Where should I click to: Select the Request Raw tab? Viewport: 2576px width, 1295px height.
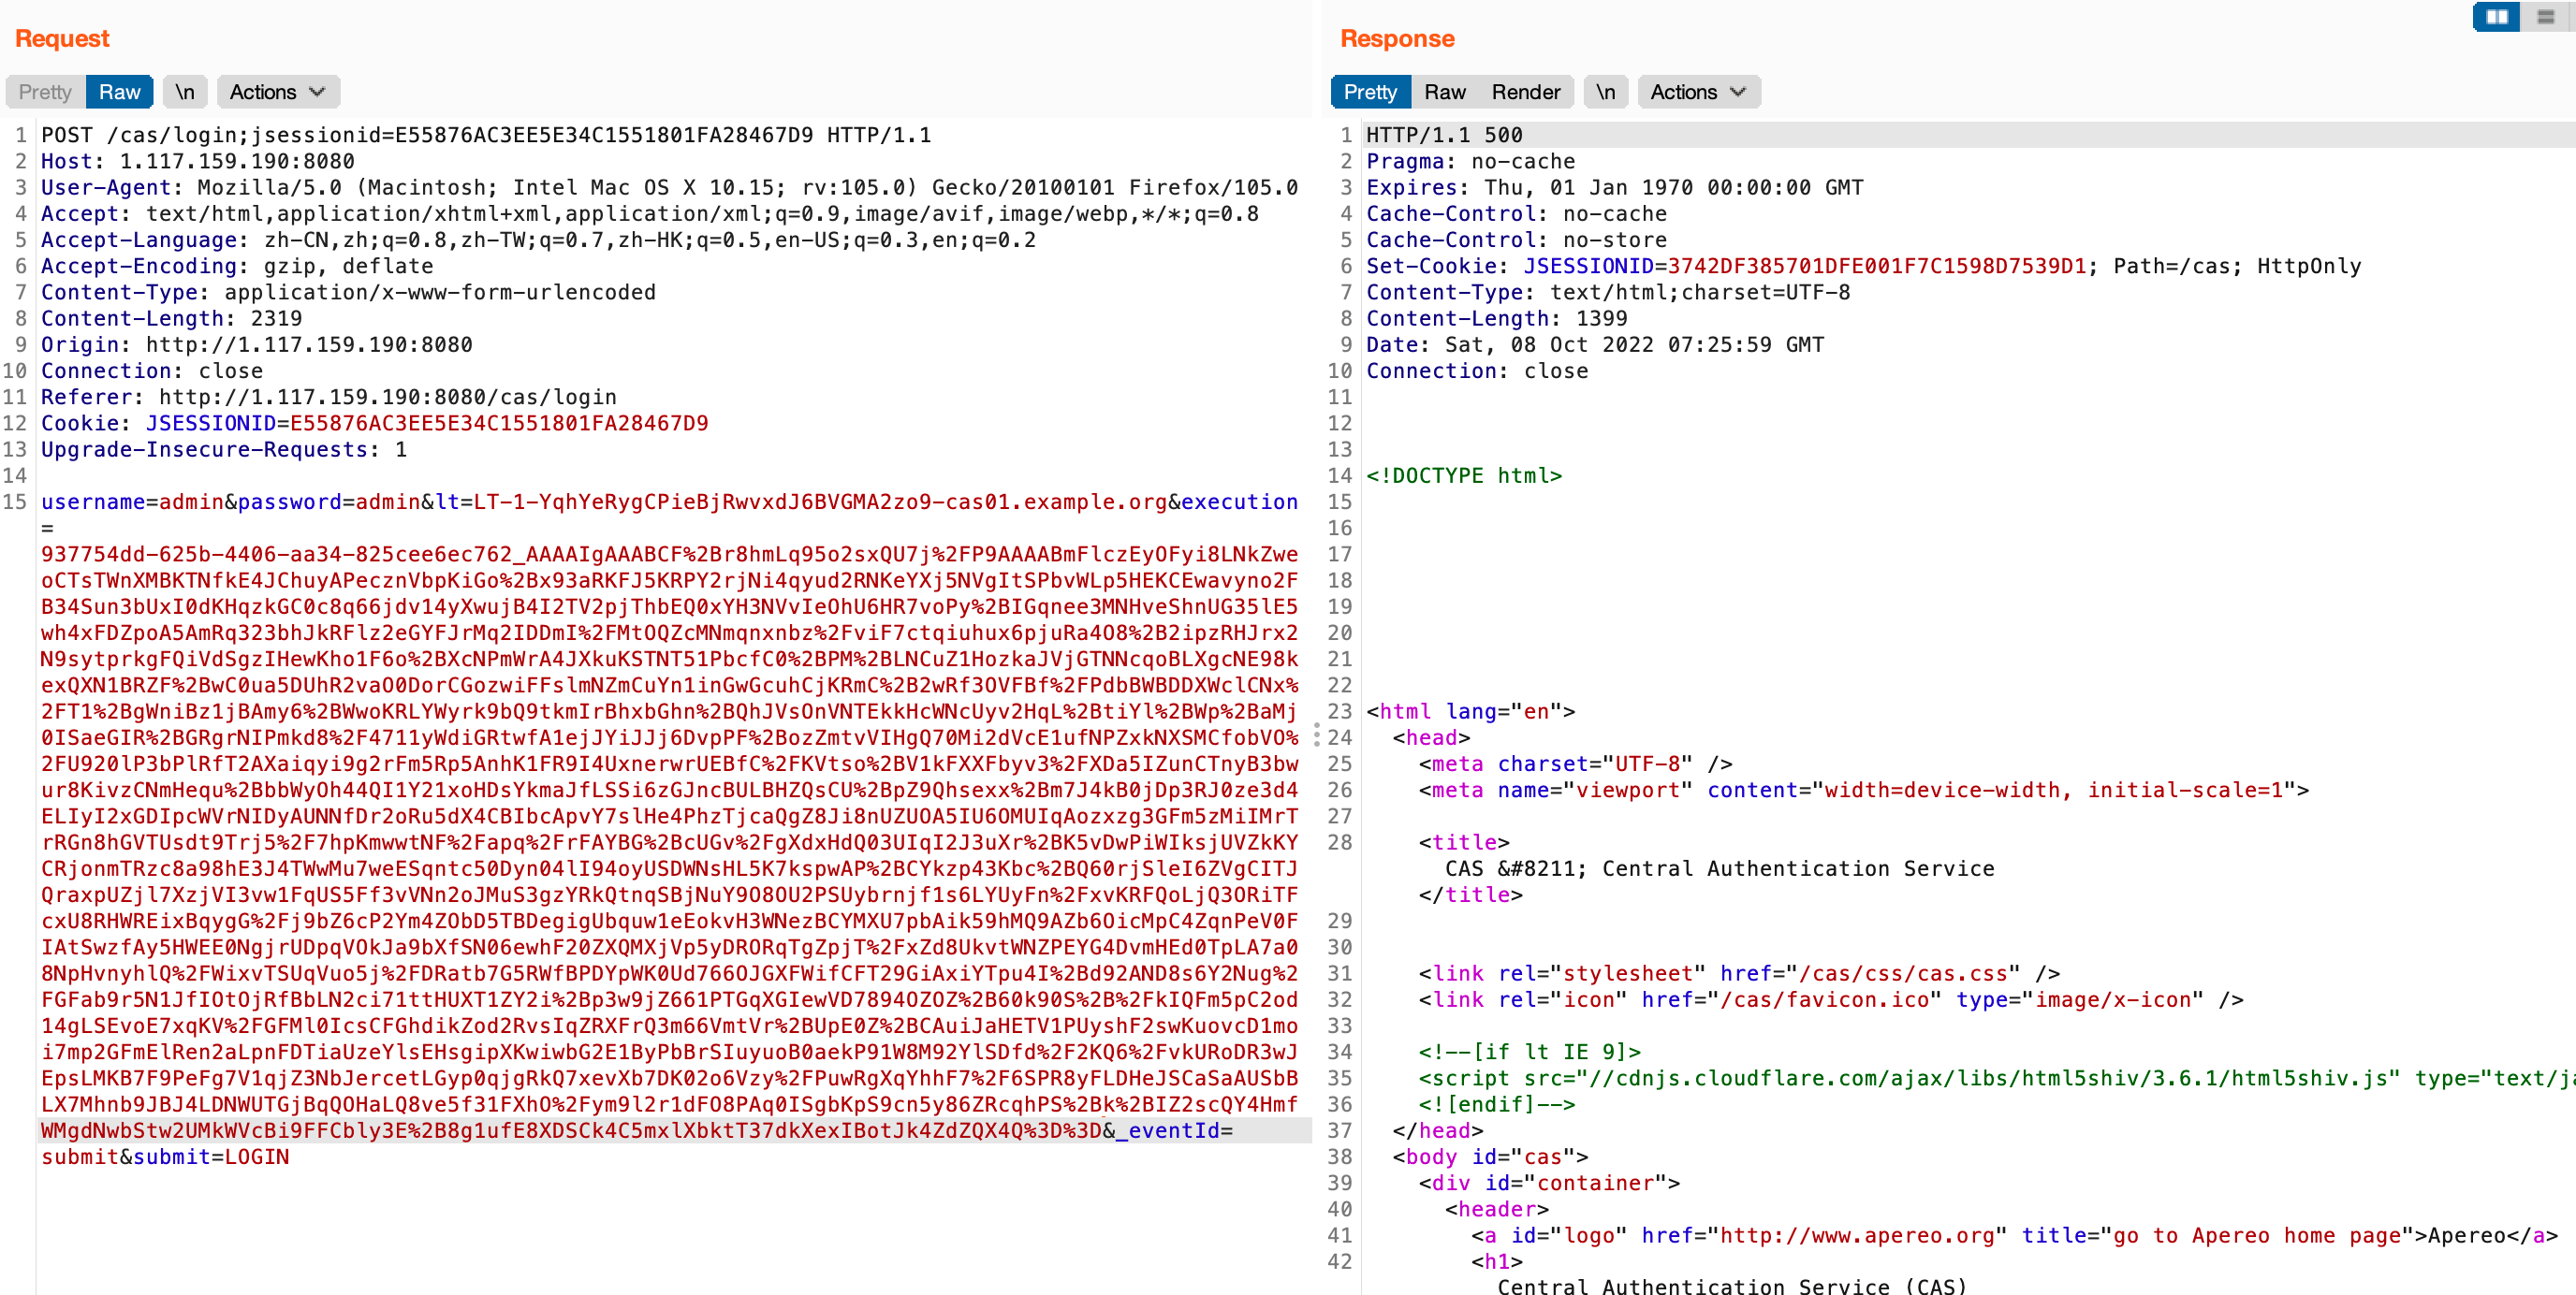click(119, 92)
